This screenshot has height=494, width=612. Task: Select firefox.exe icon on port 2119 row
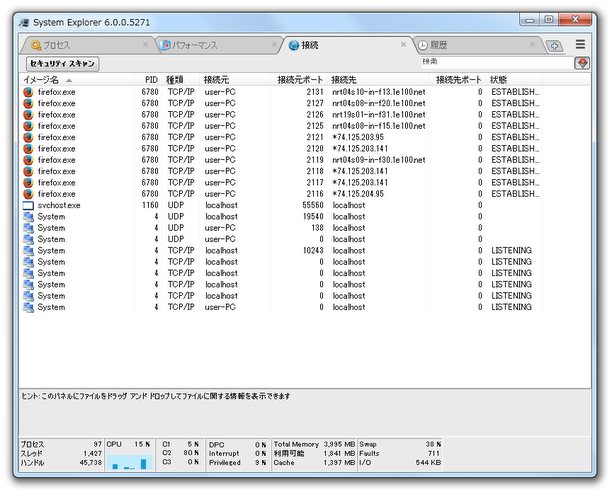coord(28,160)
